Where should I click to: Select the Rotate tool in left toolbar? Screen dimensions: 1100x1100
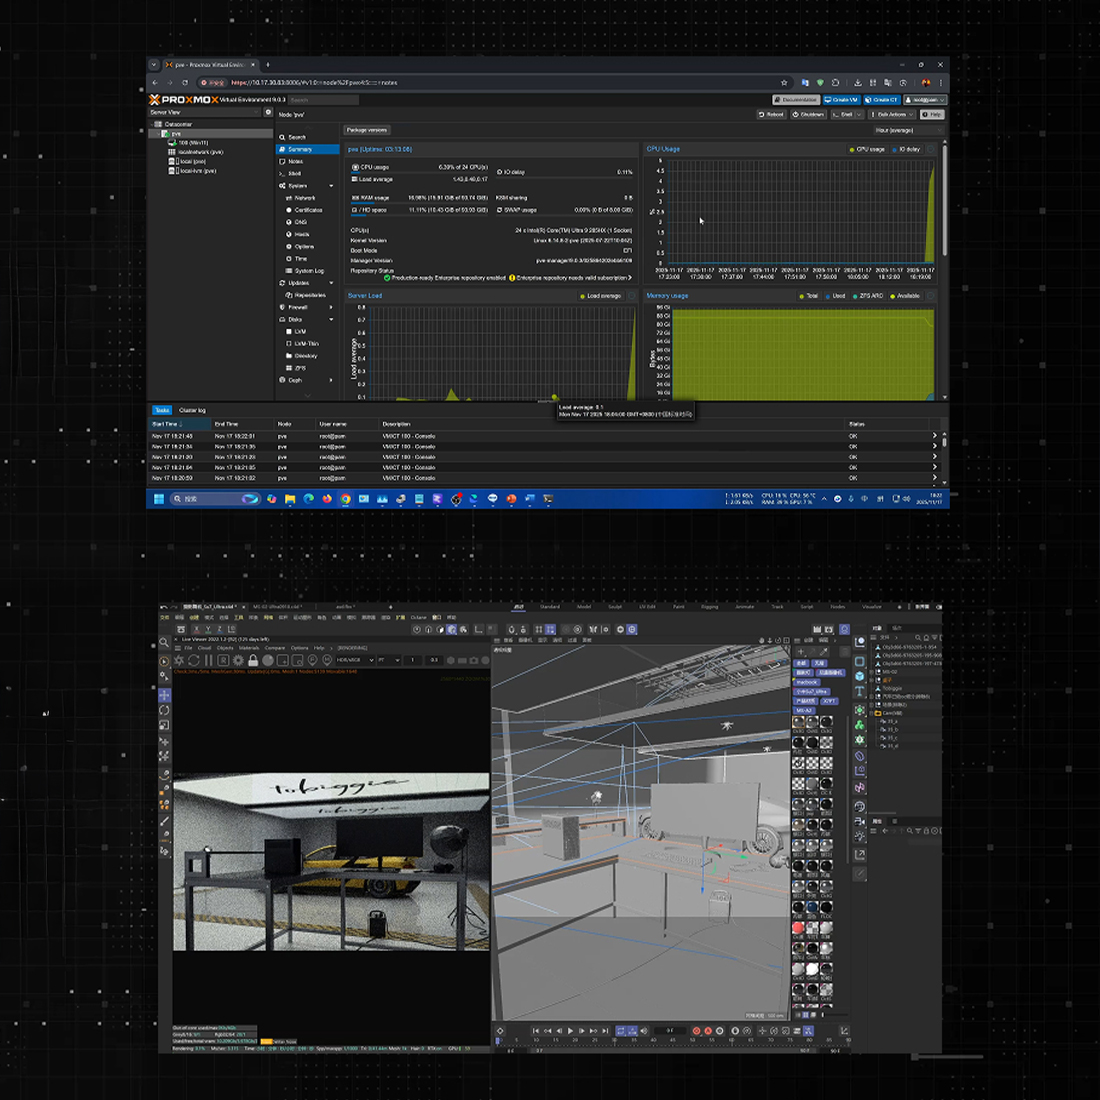165,710
